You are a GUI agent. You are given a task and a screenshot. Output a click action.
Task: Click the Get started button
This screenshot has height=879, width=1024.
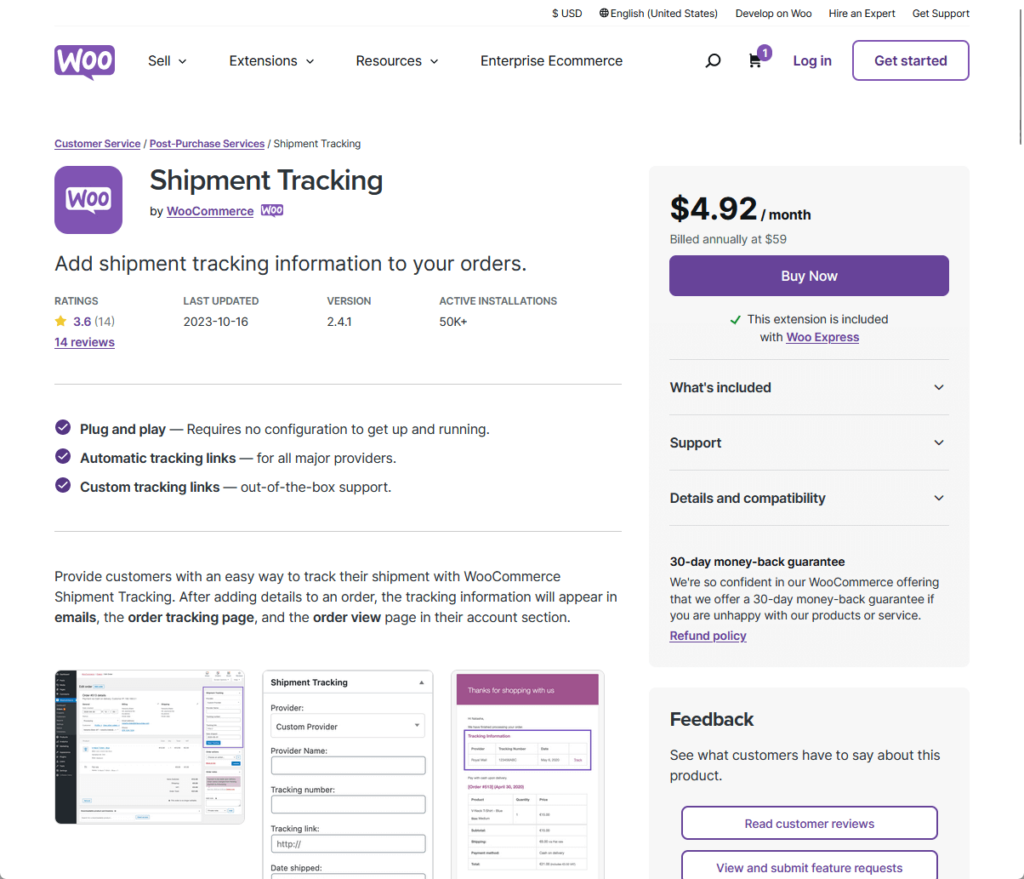(x=910, y=61)
